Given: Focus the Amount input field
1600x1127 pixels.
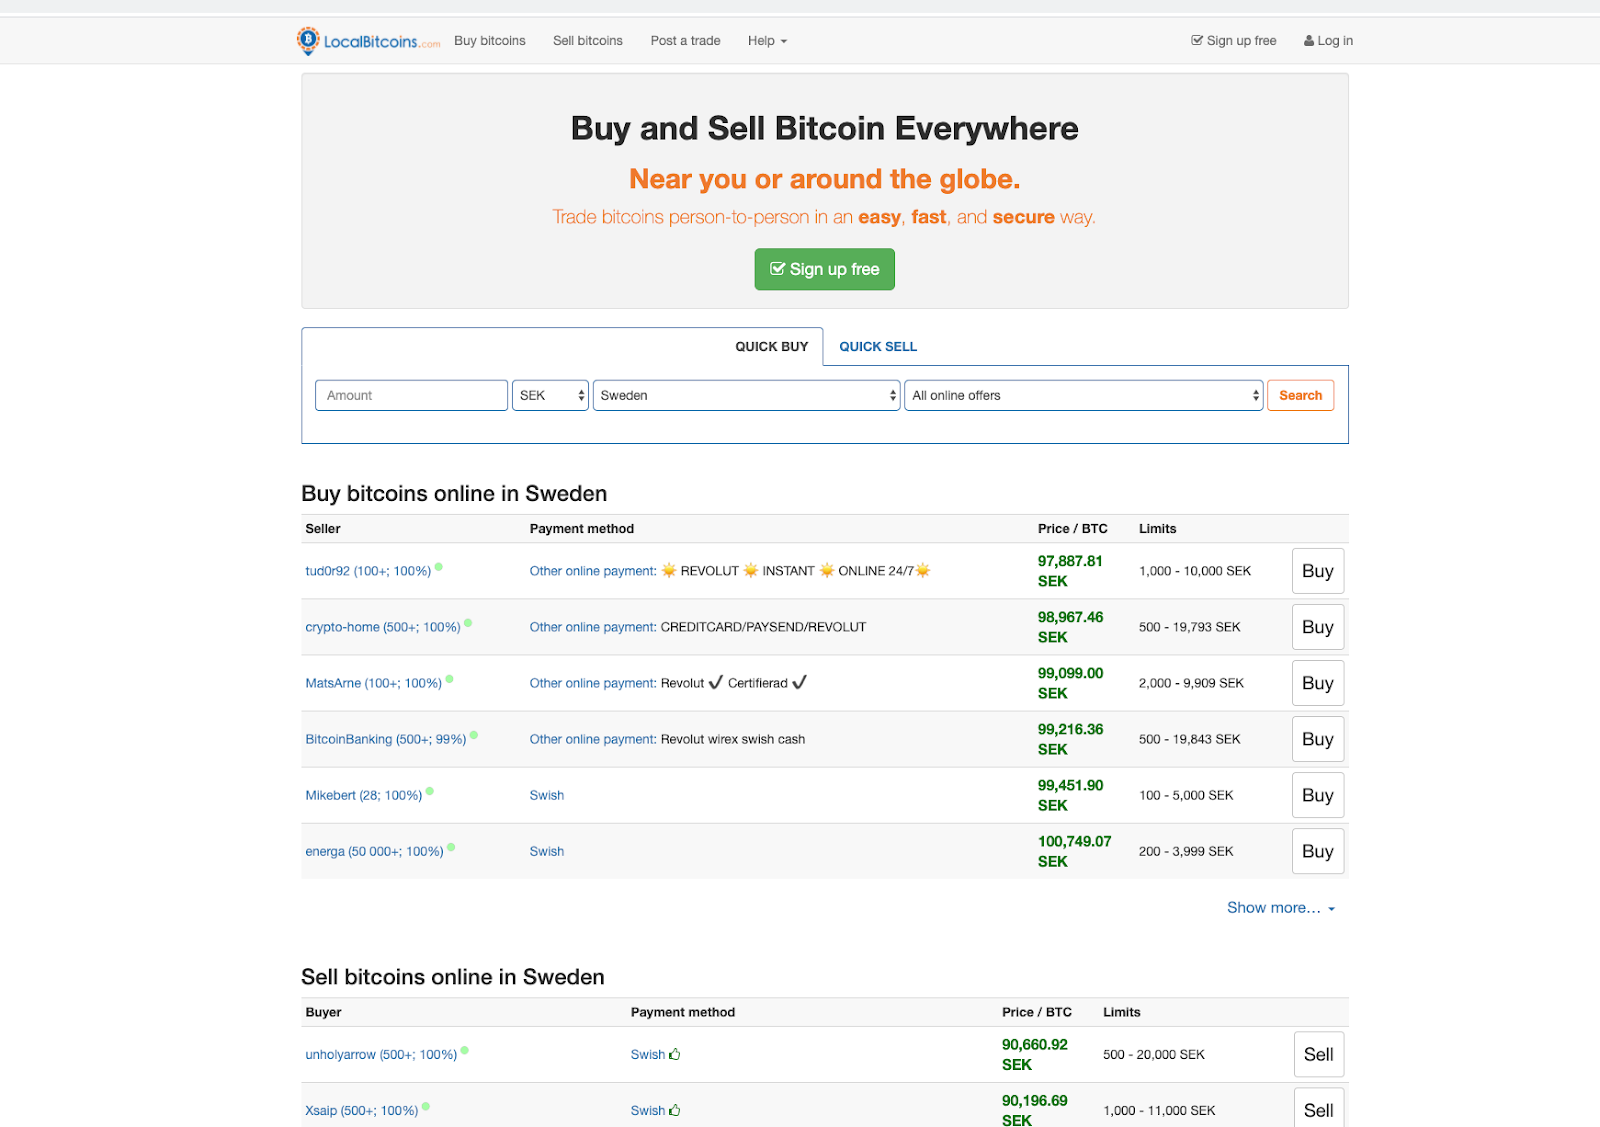Looking at the screenshot, I should click(x=411, y=395).
